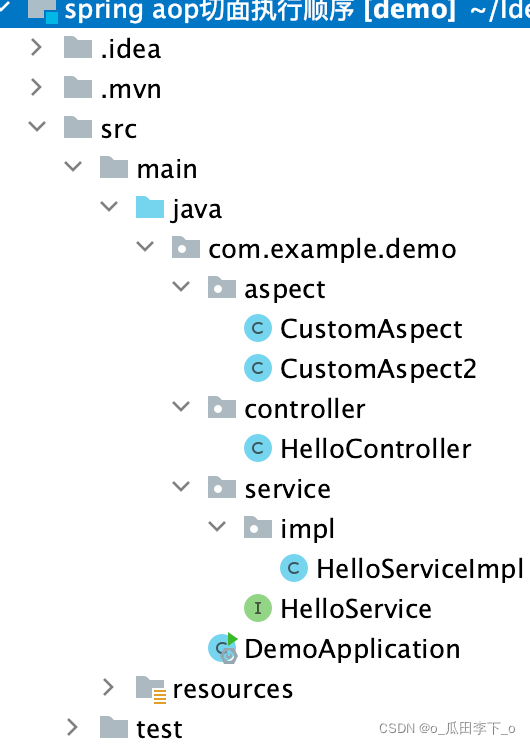
Task: Select the HelloServiceImpl file name
Action: pyautogui.click(x=420, y=568)
